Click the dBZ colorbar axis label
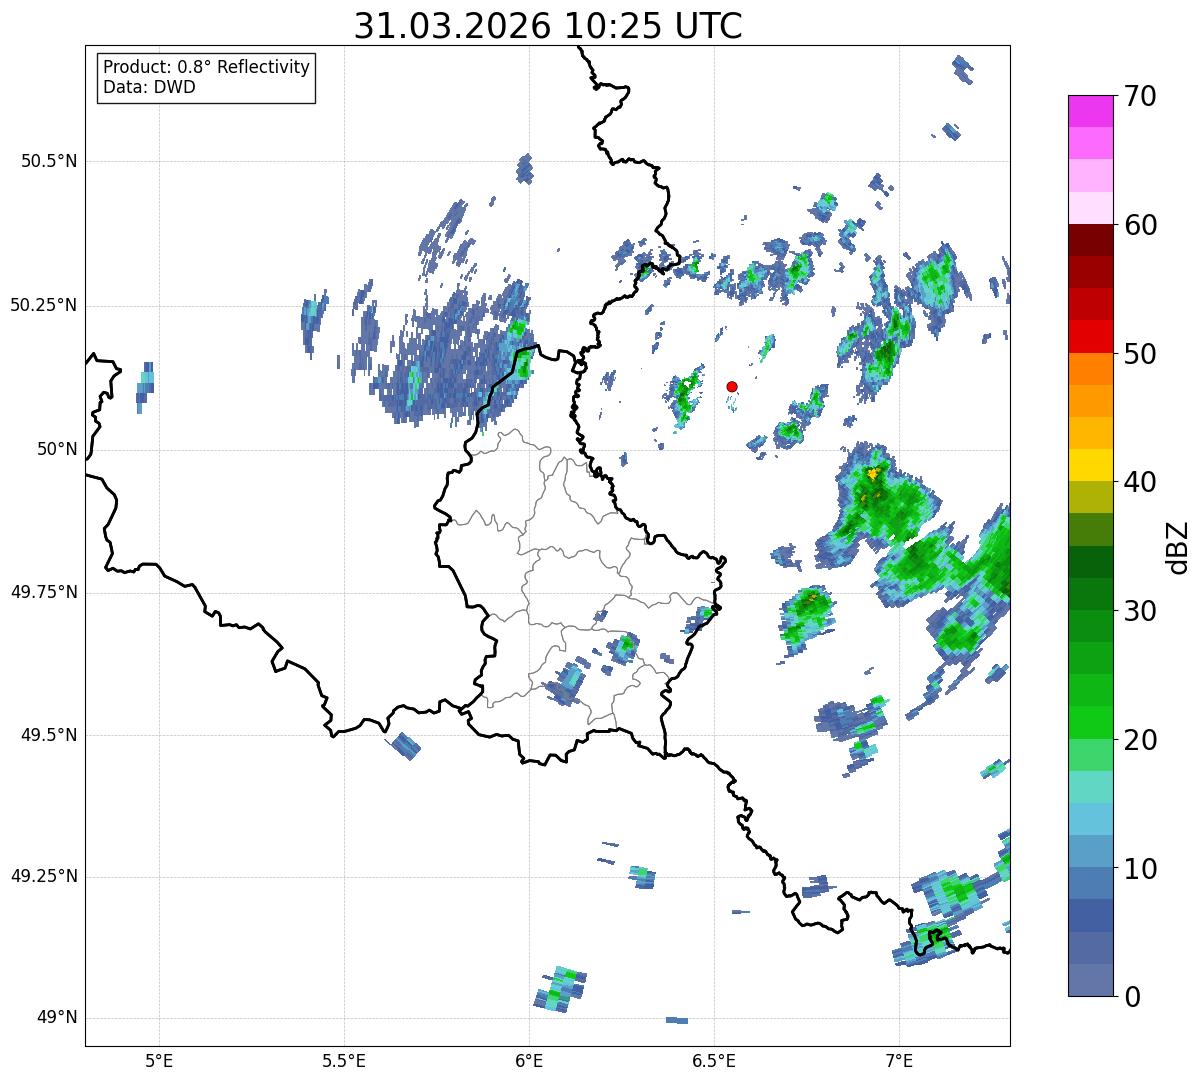Image resolution: width=1202 pixels, height=1081 pixels. pos(1178,546)
